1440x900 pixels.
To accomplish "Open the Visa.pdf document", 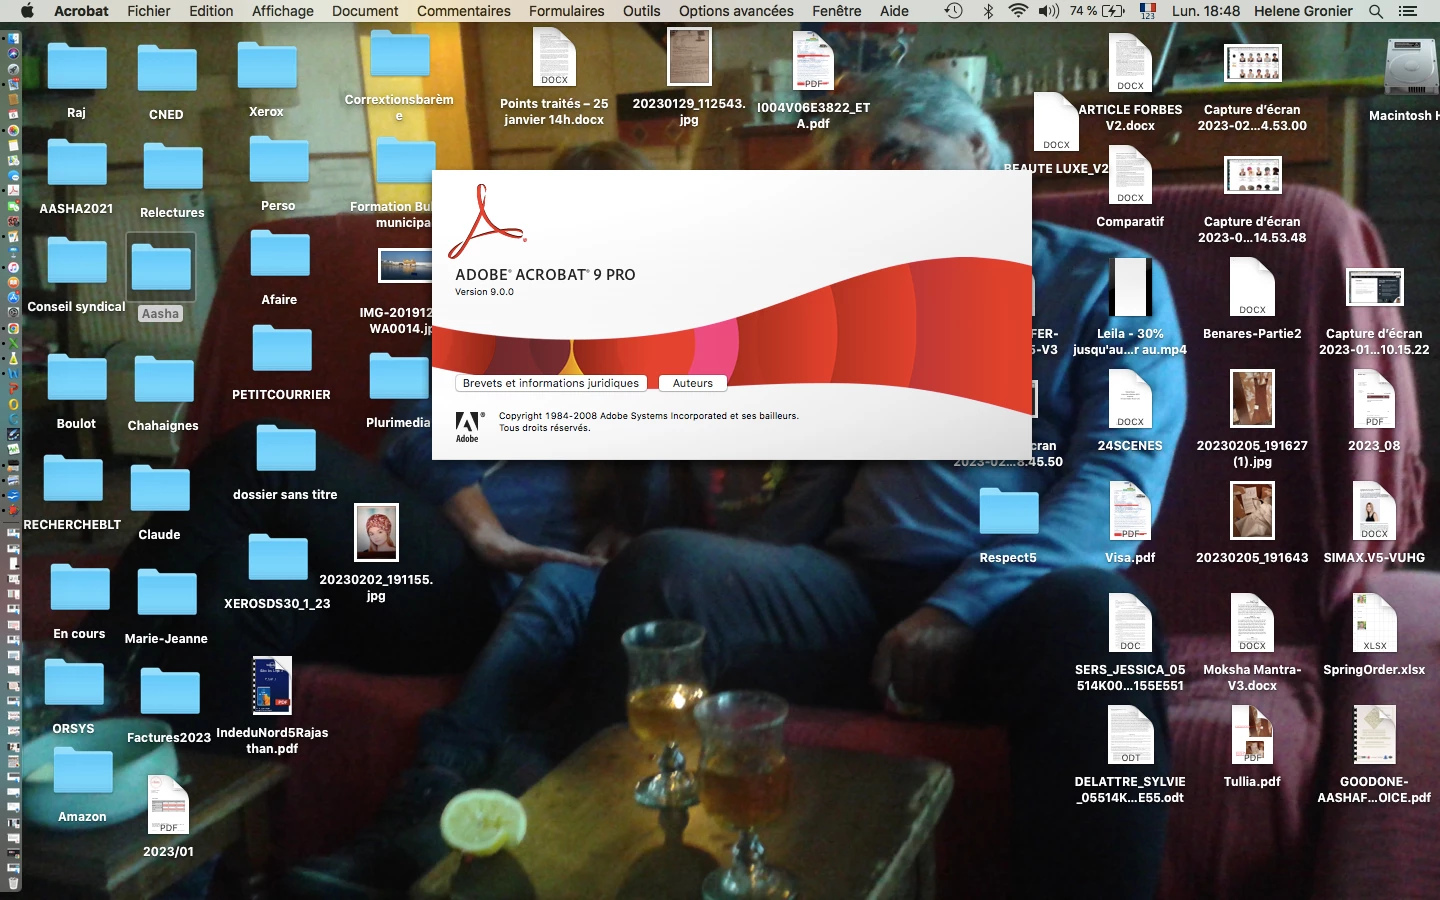I will [x=1130, y=511].
